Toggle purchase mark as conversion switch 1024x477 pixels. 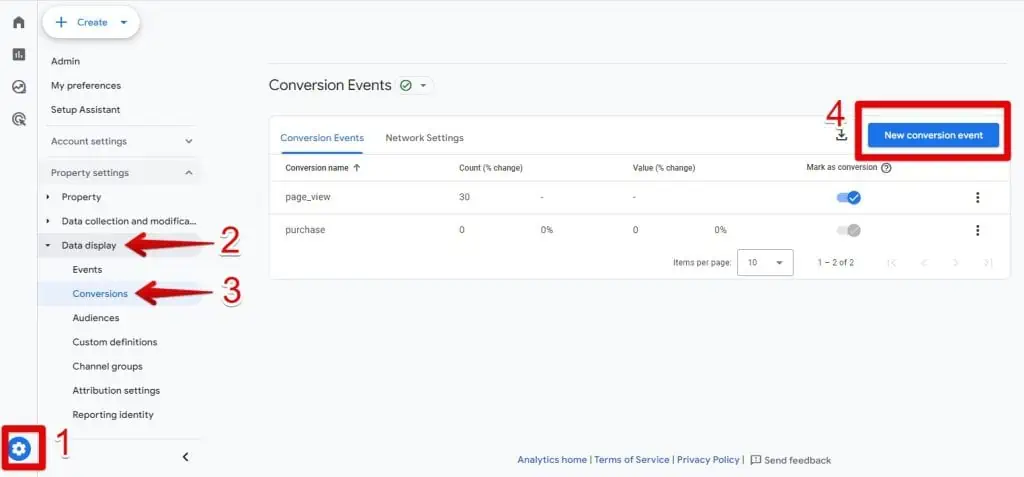pos(848,230)
